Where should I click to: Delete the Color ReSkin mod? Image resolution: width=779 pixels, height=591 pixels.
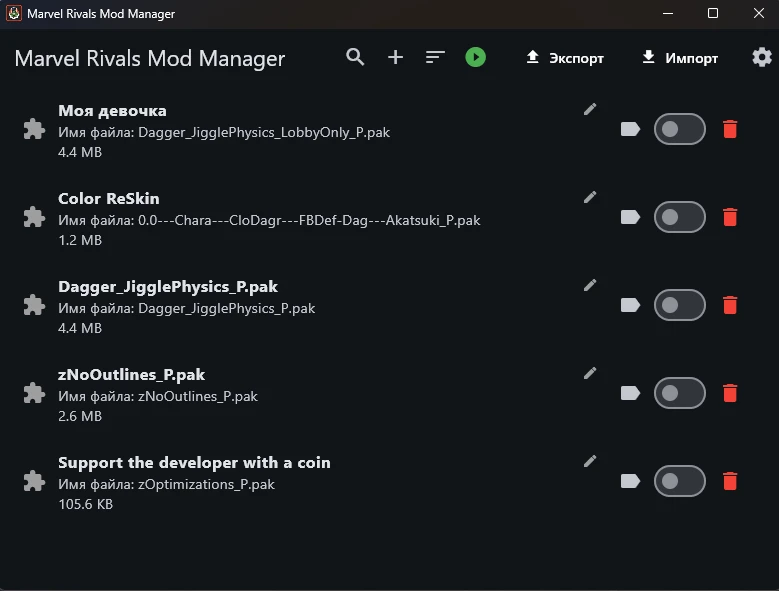[x=730, y=217]
